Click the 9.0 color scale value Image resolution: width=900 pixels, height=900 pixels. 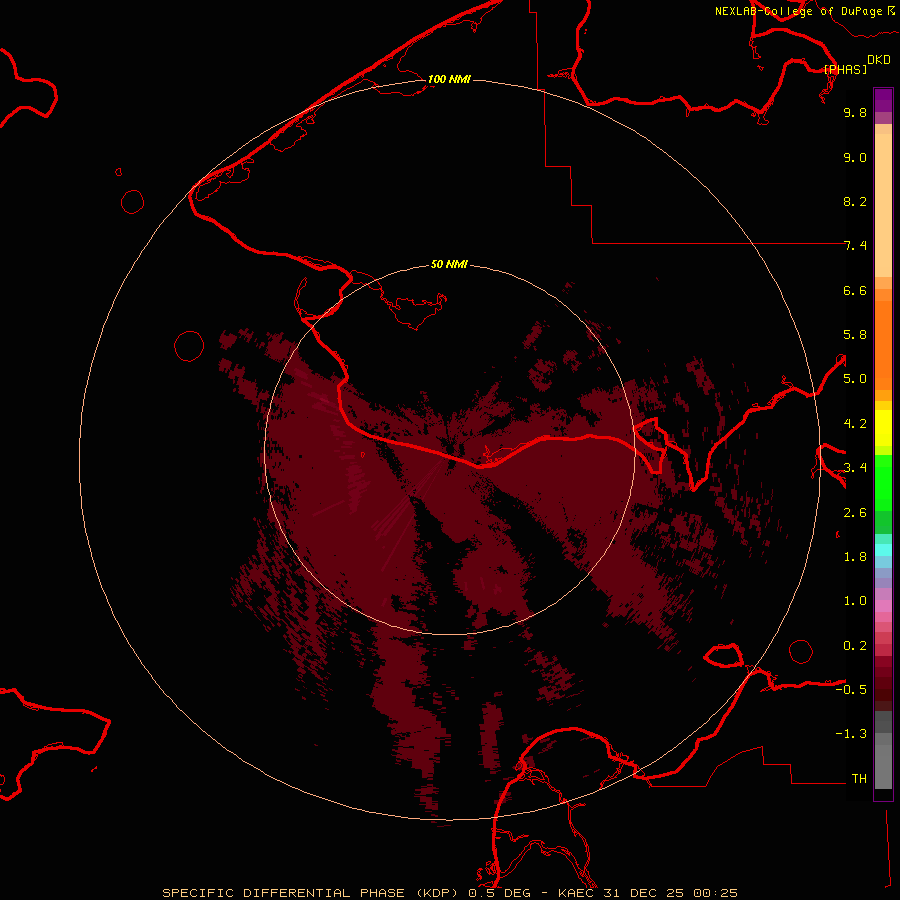click(855, 157)
